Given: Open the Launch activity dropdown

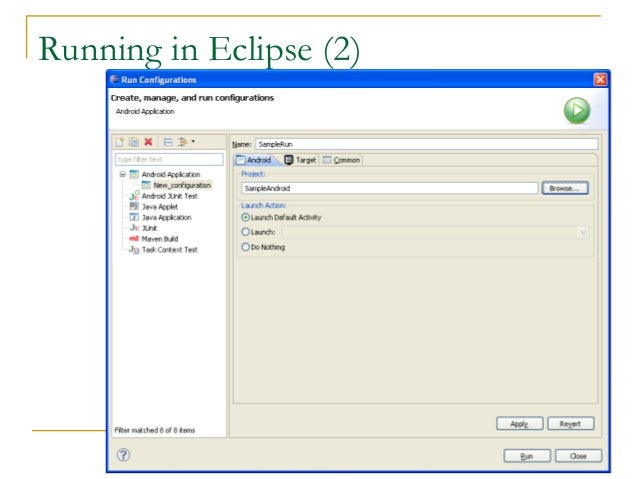Looking at the screenshot, I should click(x=583, y=232).
